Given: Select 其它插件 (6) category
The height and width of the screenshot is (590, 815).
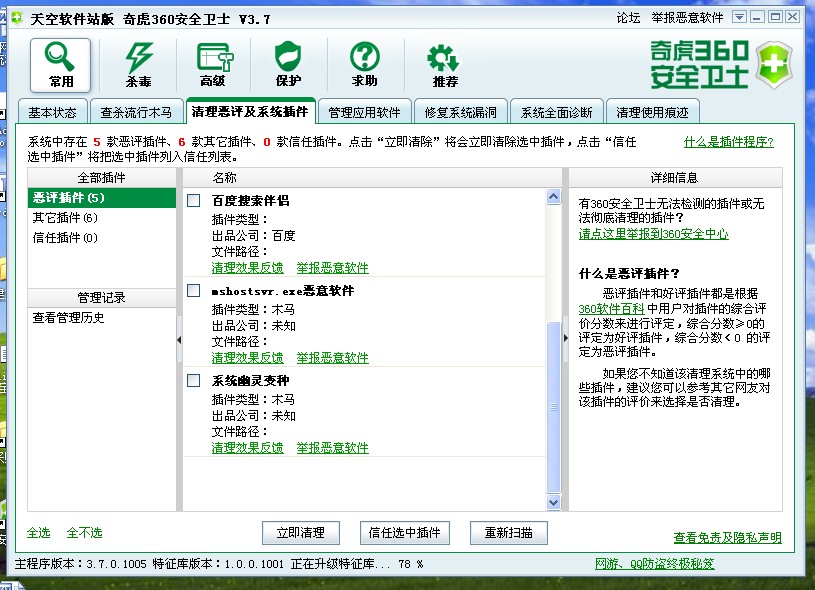Looking at the screenshot, I should 102,217.
